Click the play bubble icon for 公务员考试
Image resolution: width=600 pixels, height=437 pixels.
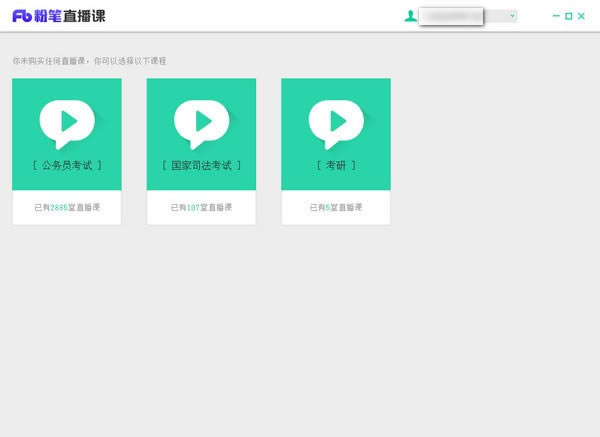tap(66, 122)
